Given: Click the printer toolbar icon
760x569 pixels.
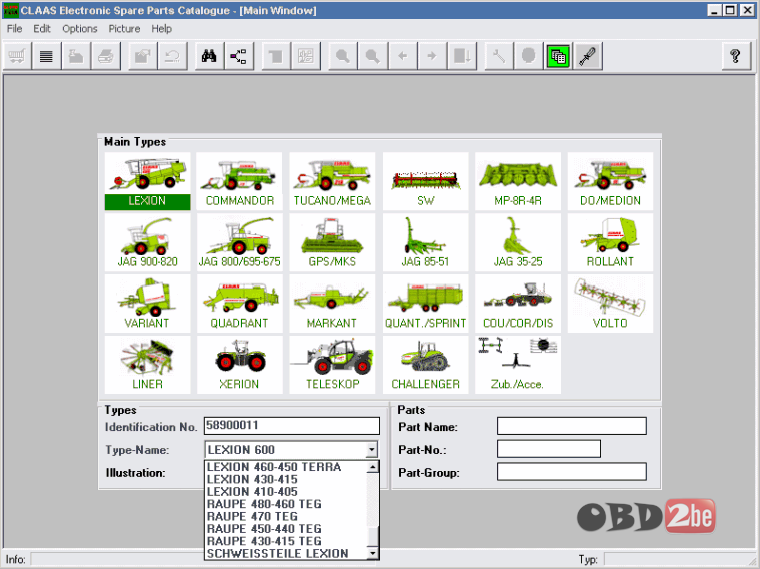Looking at the screenshot, I should [106, 56].
